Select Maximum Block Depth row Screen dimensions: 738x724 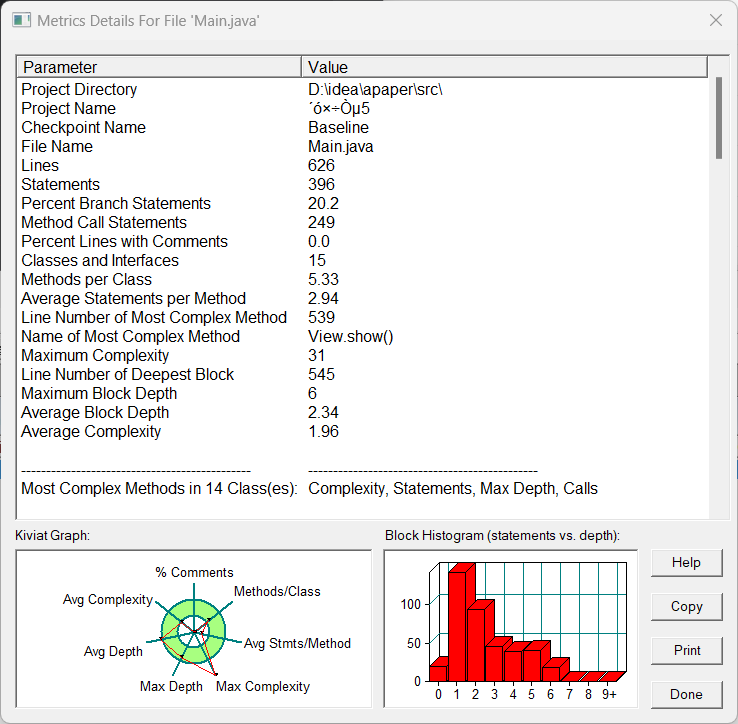(362, 394)
